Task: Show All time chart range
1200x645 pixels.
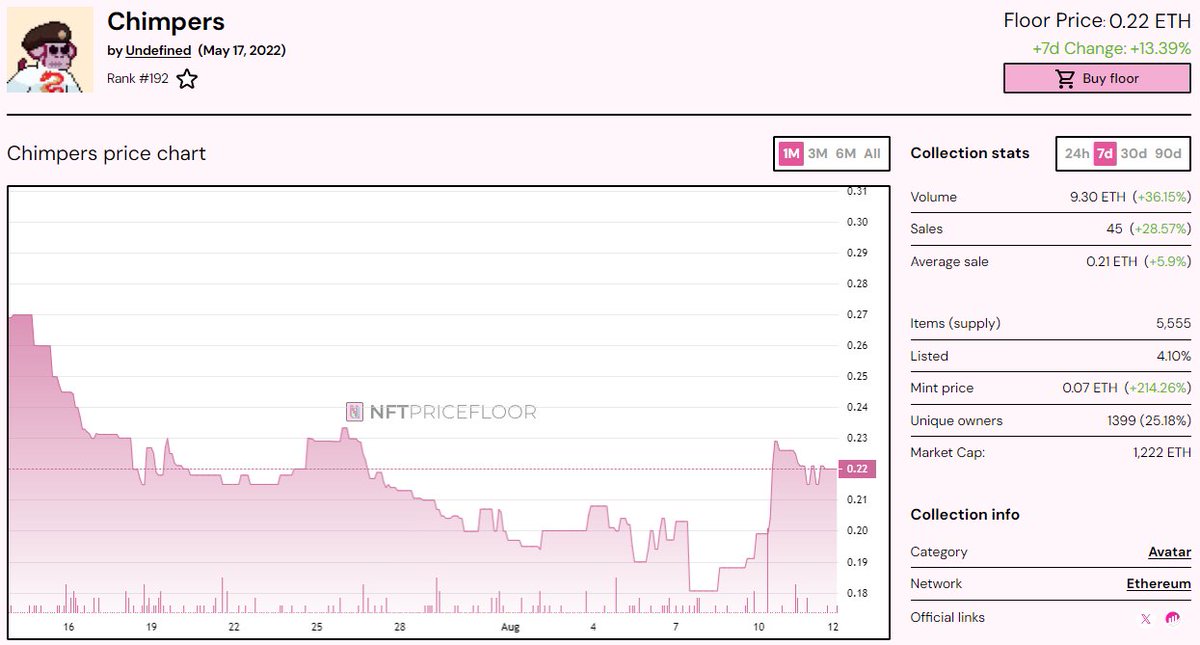Action: pos(872,153)
